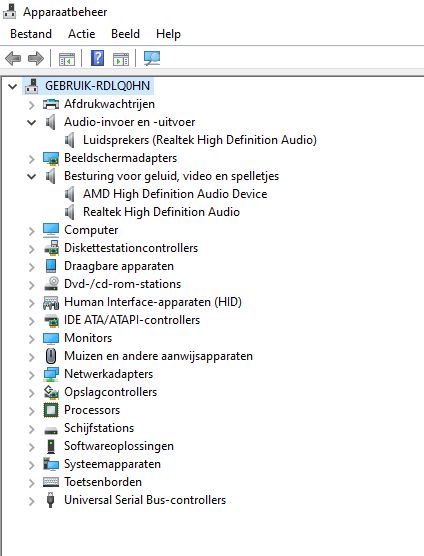Viewport: 424px width, 556px height.
Task: Expand the Processors category
Action: point(32,411)
